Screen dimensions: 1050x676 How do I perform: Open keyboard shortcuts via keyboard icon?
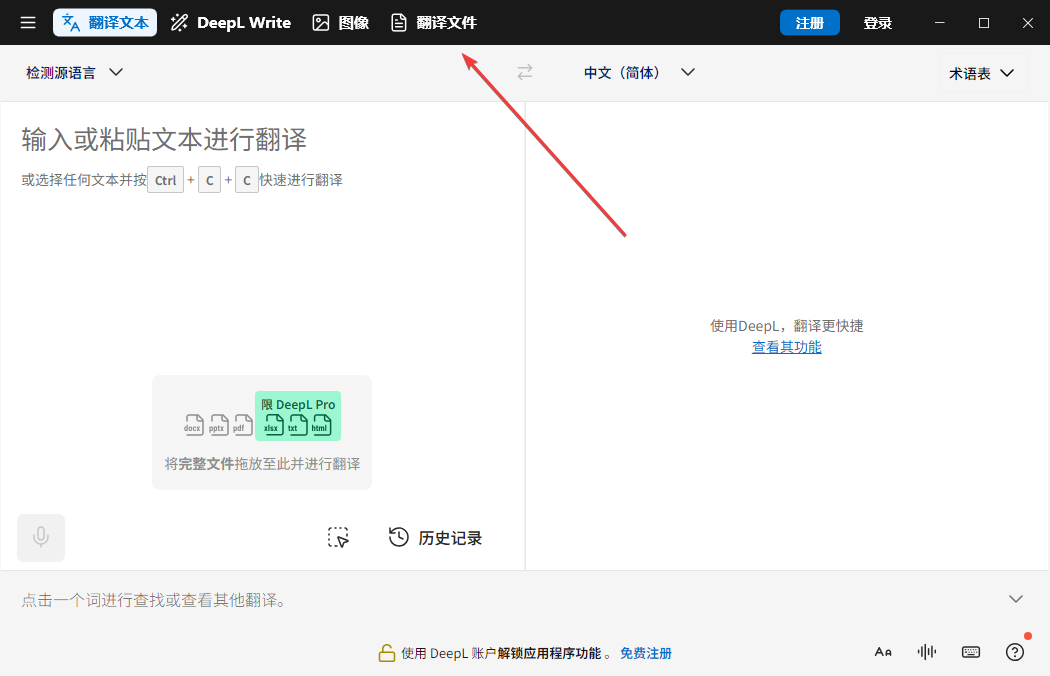(970, 651)
